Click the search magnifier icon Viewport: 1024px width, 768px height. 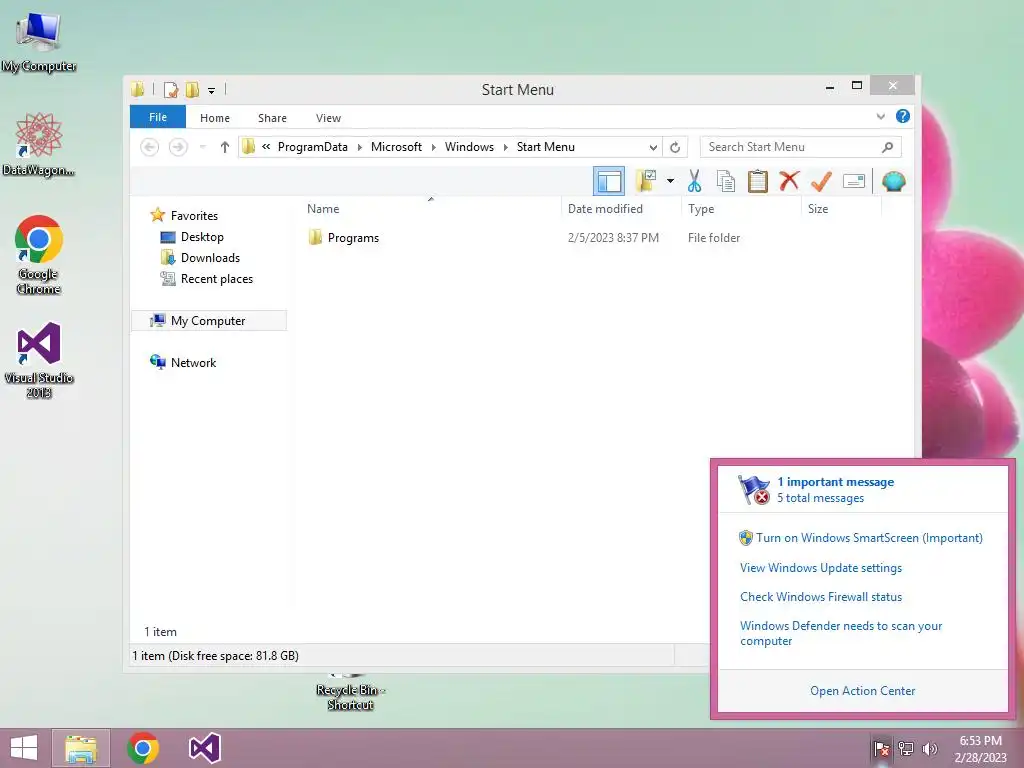[x=888, y=148]
